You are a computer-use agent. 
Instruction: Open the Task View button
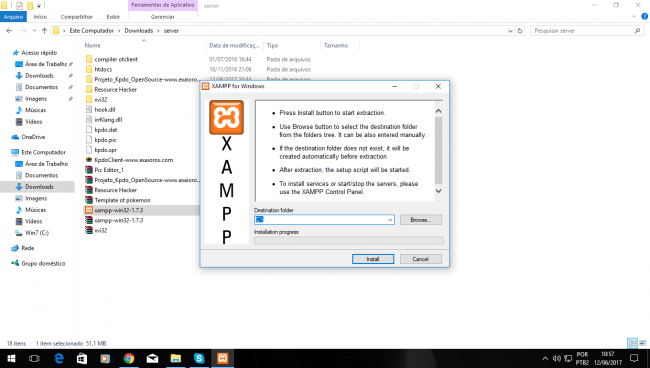(34, 358)
